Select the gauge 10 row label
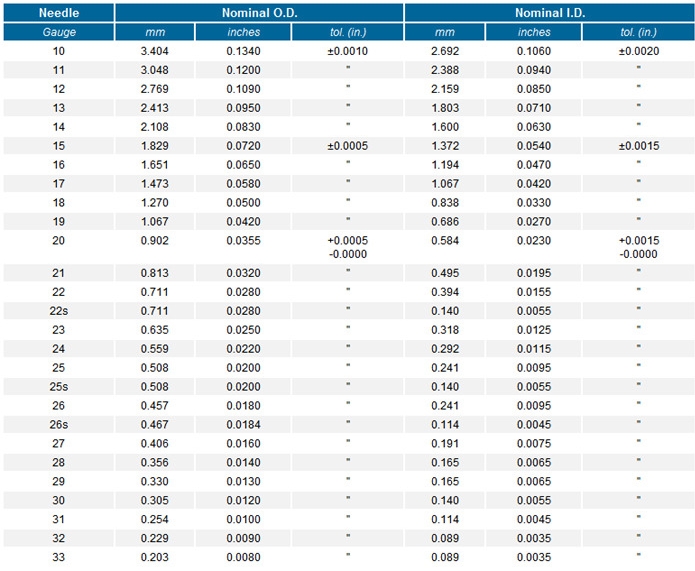Image resolution: width=695 pixels, height=571 pixels. (x=58, y=51)
